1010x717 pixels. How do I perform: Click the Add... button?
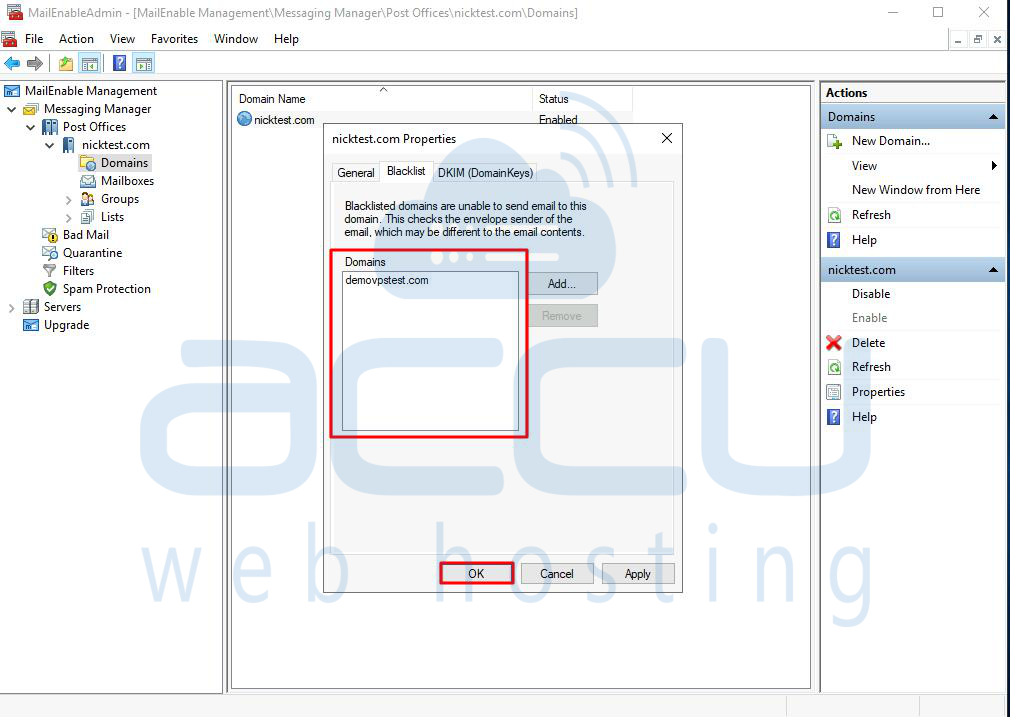click(x=562, y=284)
